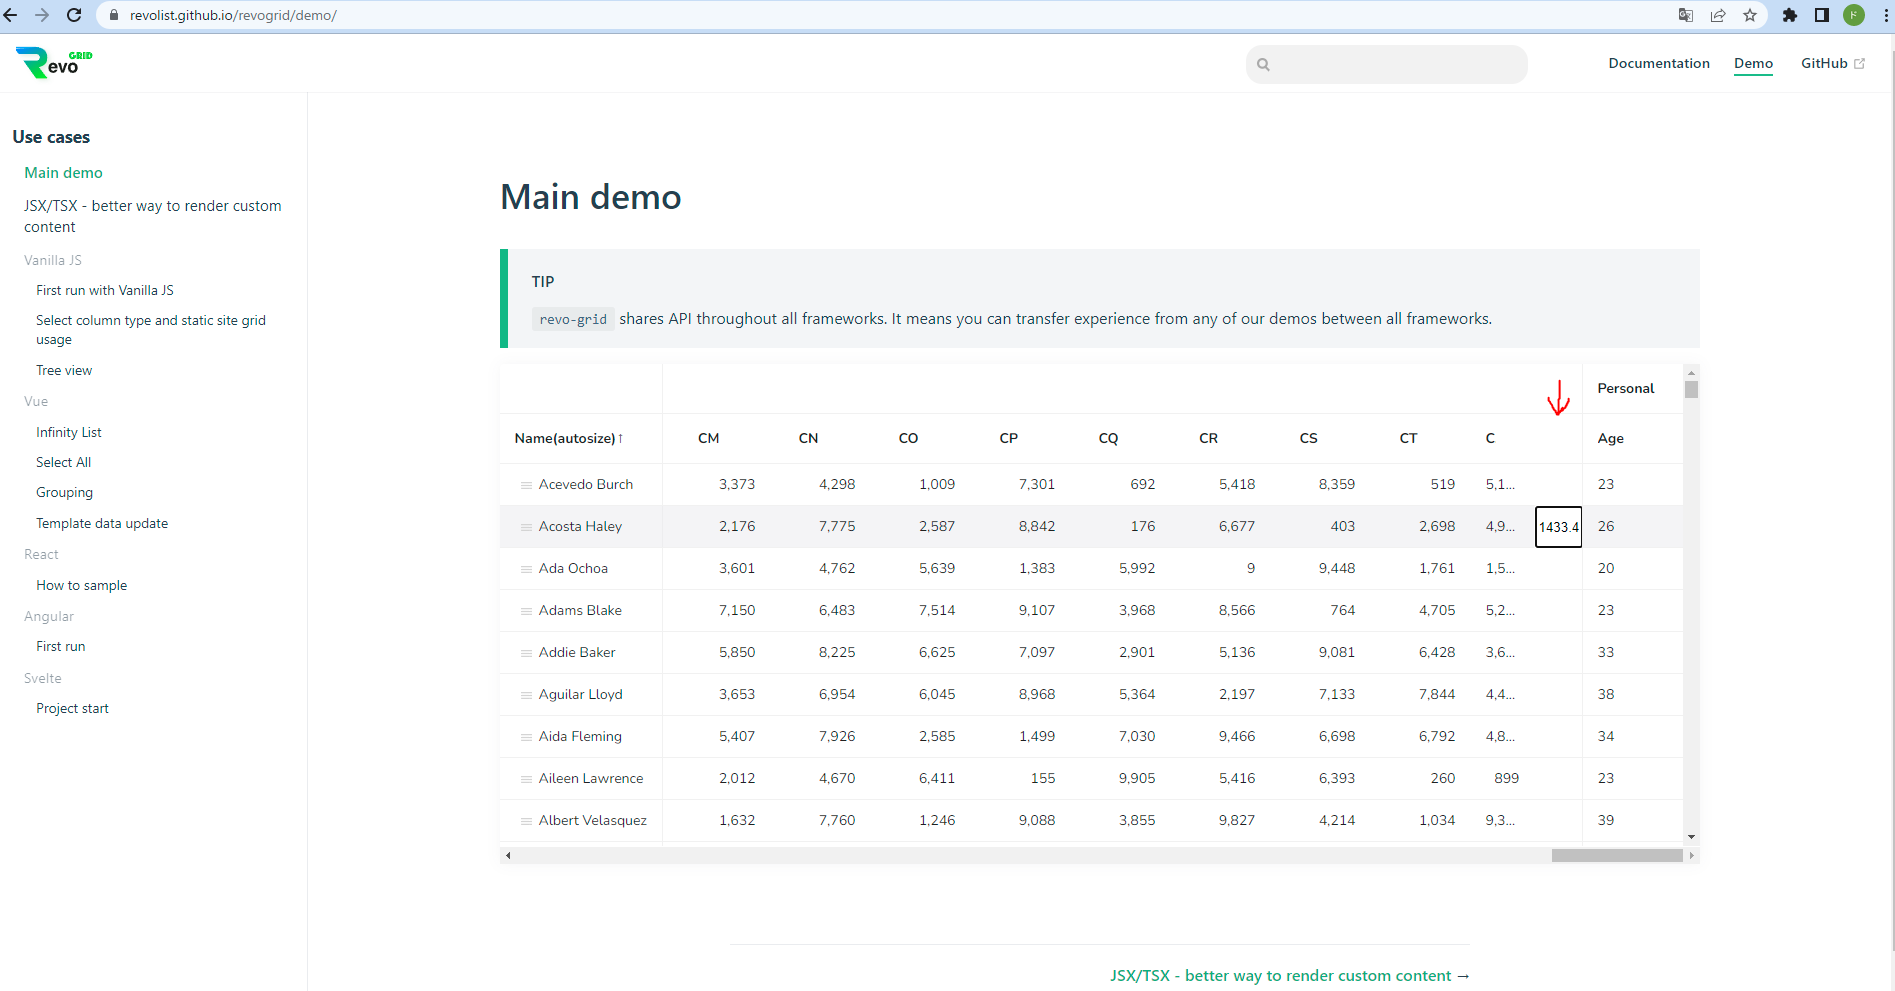Go to next page JSX/TSX link
This screenshot has height=991, width=1895.
[1290, 975]
